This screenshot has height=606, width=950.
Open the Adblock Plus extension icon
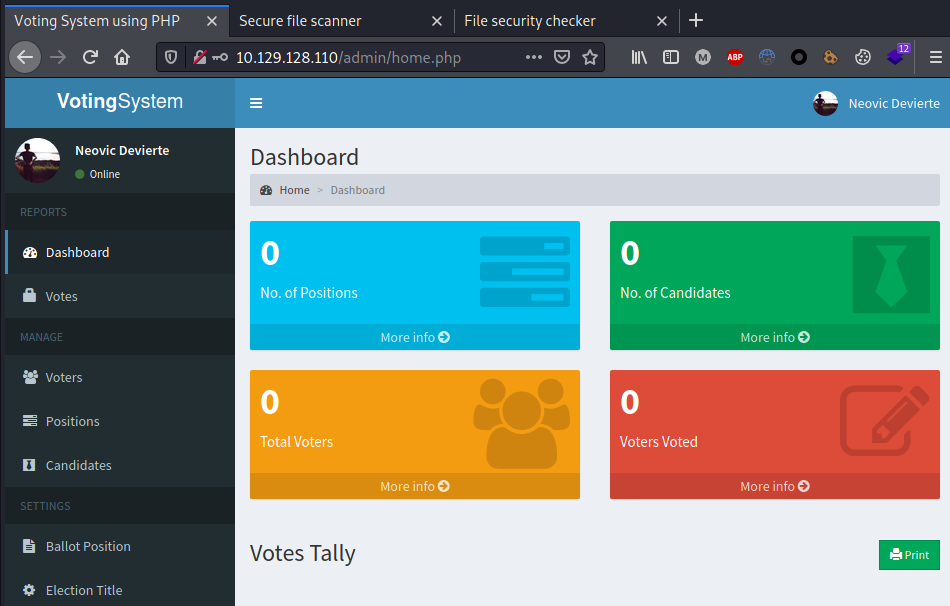735,58
